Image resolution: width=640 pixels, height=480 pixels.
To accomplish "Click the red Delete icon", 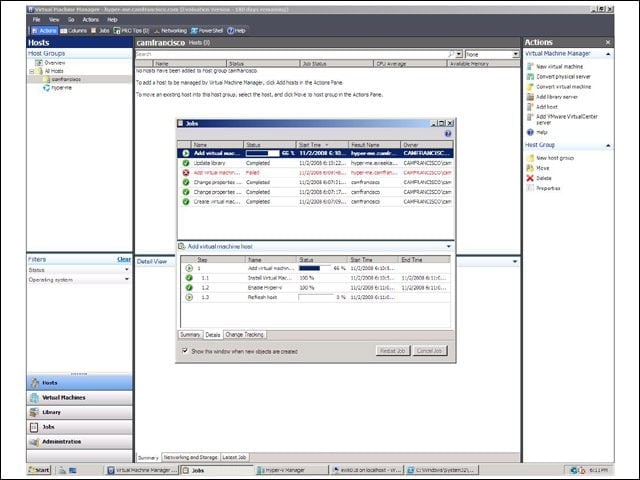I will [530, 178].
